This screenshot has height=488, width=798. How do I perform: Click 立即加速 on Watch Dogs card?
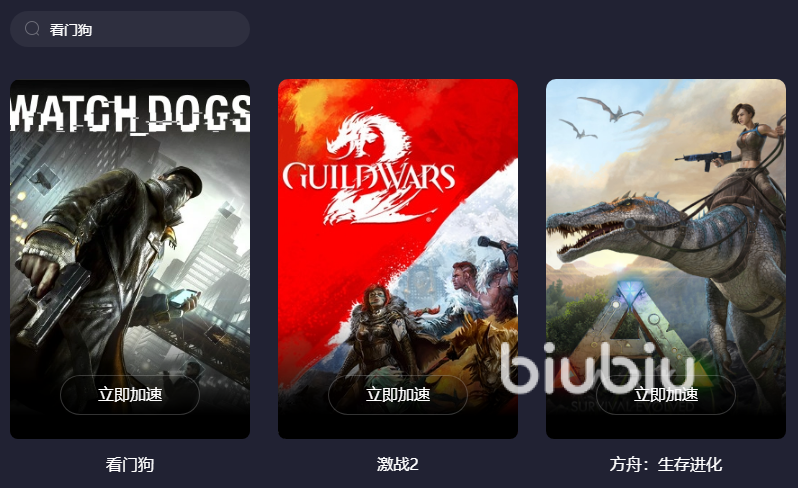tap(130, 394)
